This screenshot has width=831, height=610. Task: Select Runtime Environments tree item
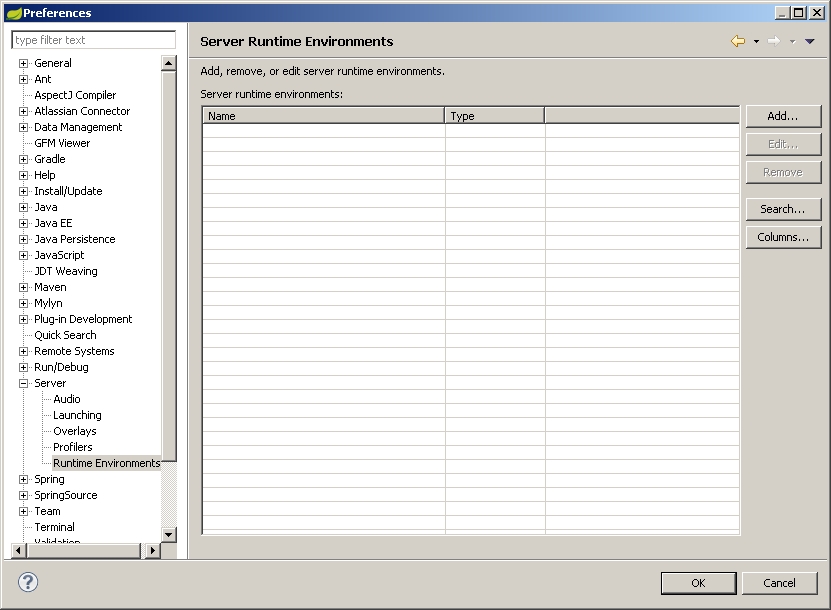click(x=107, y=463)
